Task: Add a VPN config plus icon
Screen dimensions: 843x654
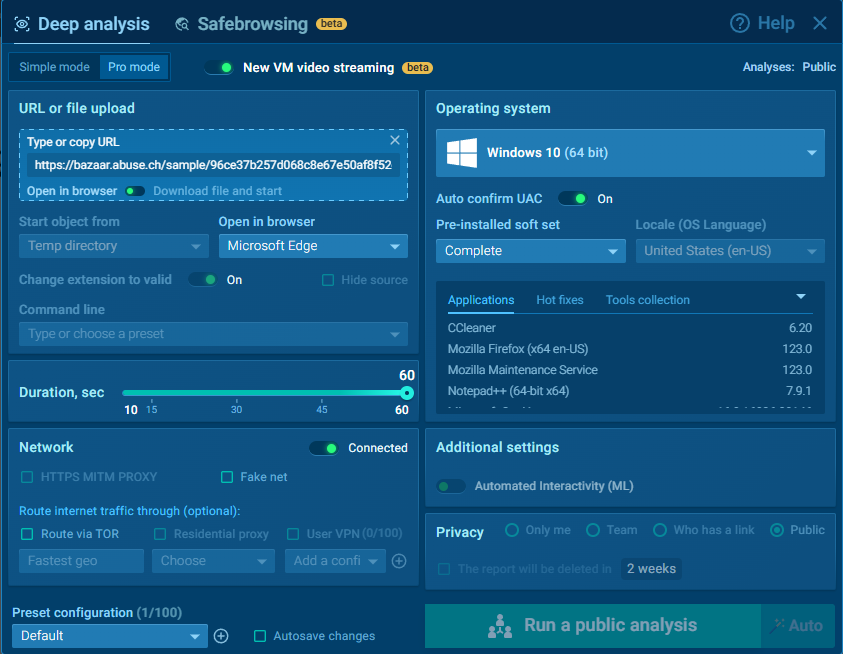Action: (399, 561)
